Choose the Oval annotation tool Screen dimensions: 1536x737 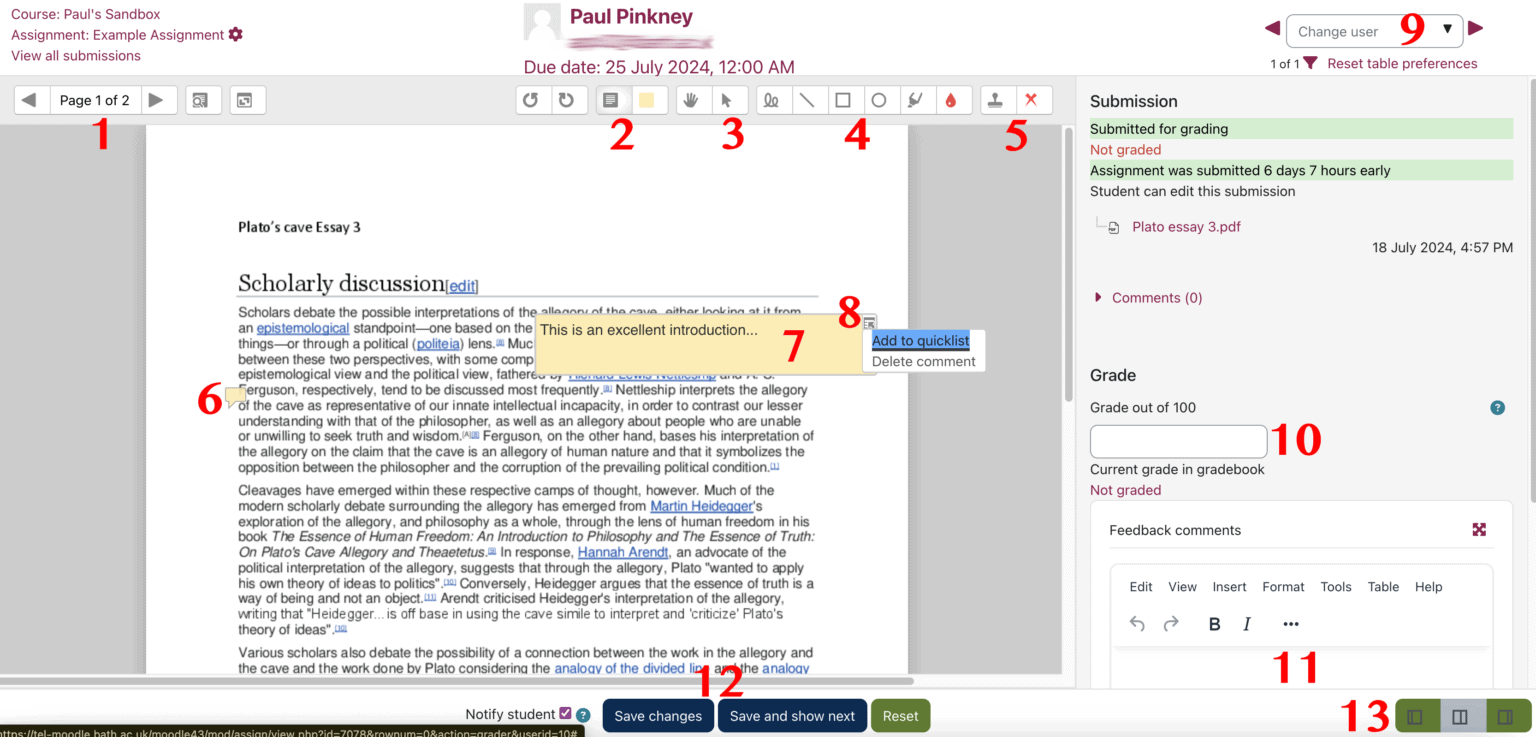pos(879,100)
